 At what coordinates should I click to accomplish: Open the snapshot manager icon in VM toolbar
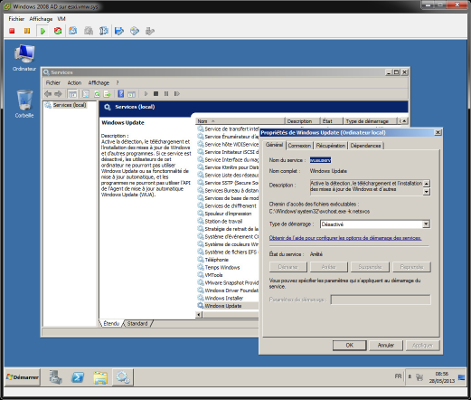tap(104, 31)
